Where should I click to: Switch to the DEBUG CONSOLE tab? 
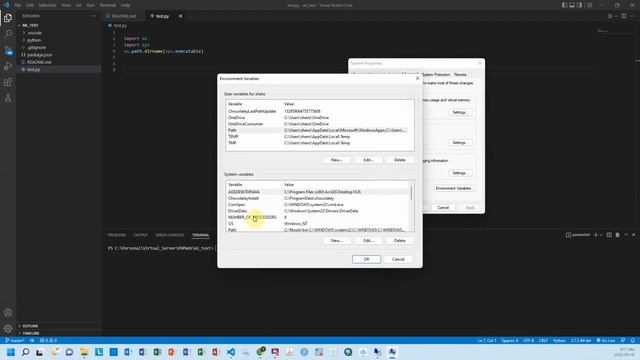click(x=169, y=235)
